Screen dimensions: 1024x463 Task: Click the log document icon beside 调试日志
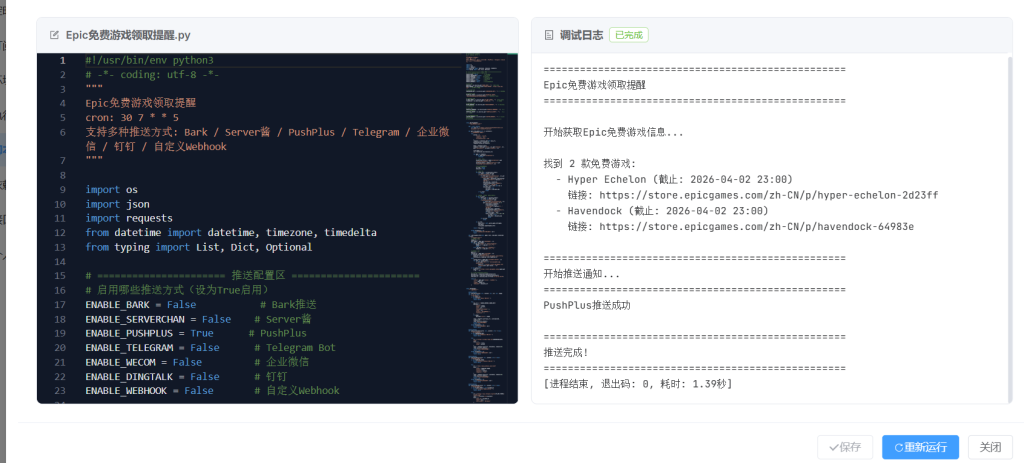549,35
